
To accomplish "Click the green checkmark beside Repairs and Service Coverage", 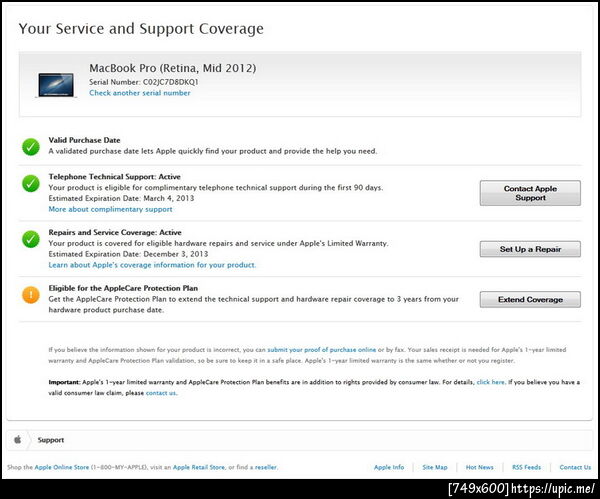I will [x=31, y=240].
